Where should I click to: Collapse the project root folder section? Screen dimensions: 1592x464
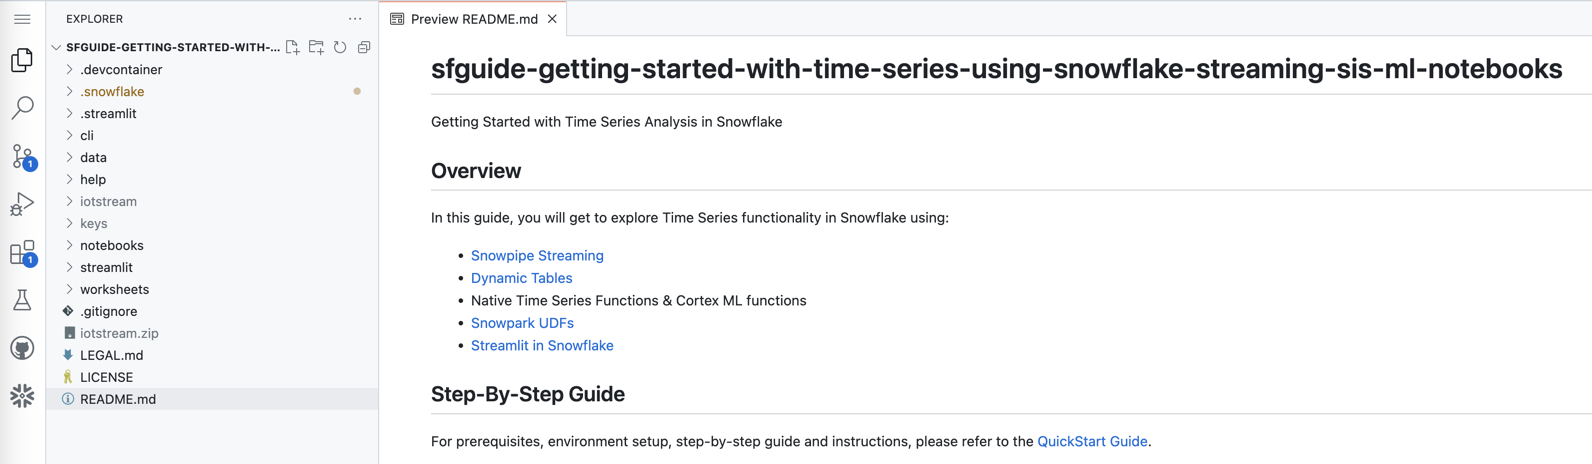click(57, 47)
